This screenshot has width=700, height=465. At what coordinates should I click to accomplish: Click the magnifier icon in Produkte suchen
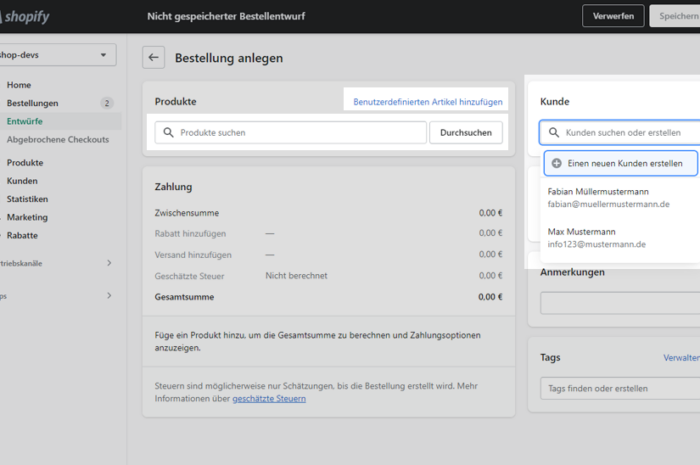coord(168,133)
